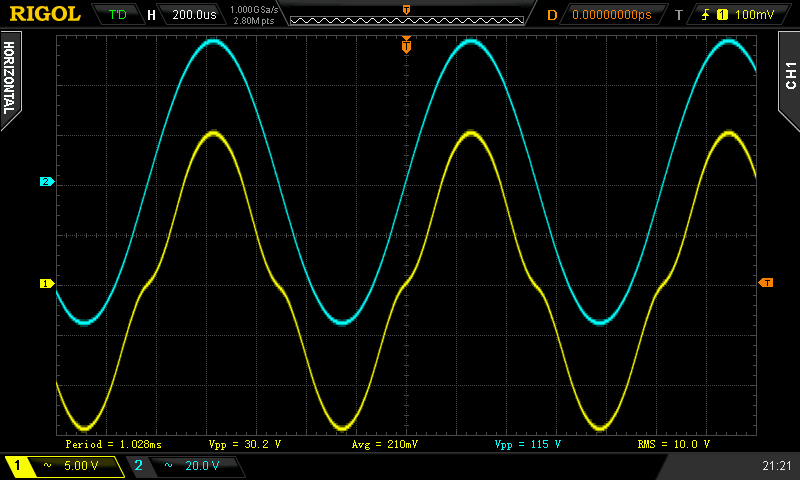The width and height of the screenshot is (800, 480).
Task: Click the orange D delay label
Action: 552,15
